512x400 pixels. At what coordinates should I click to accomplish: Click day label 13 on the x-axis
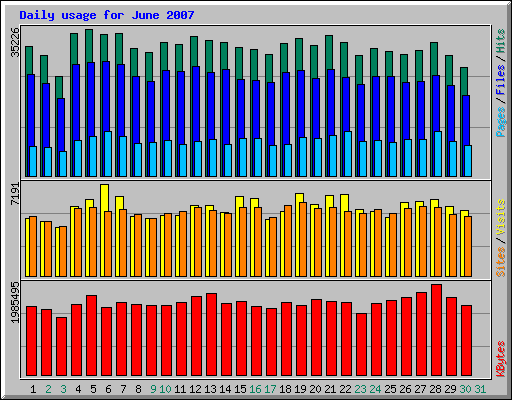pyautogui.click(x=210, y=389)
